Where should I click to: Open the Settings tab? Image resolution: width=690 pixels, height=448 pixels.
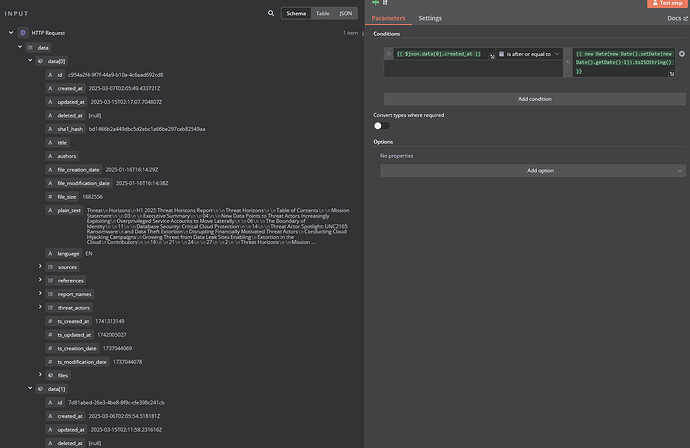point(430,18)
